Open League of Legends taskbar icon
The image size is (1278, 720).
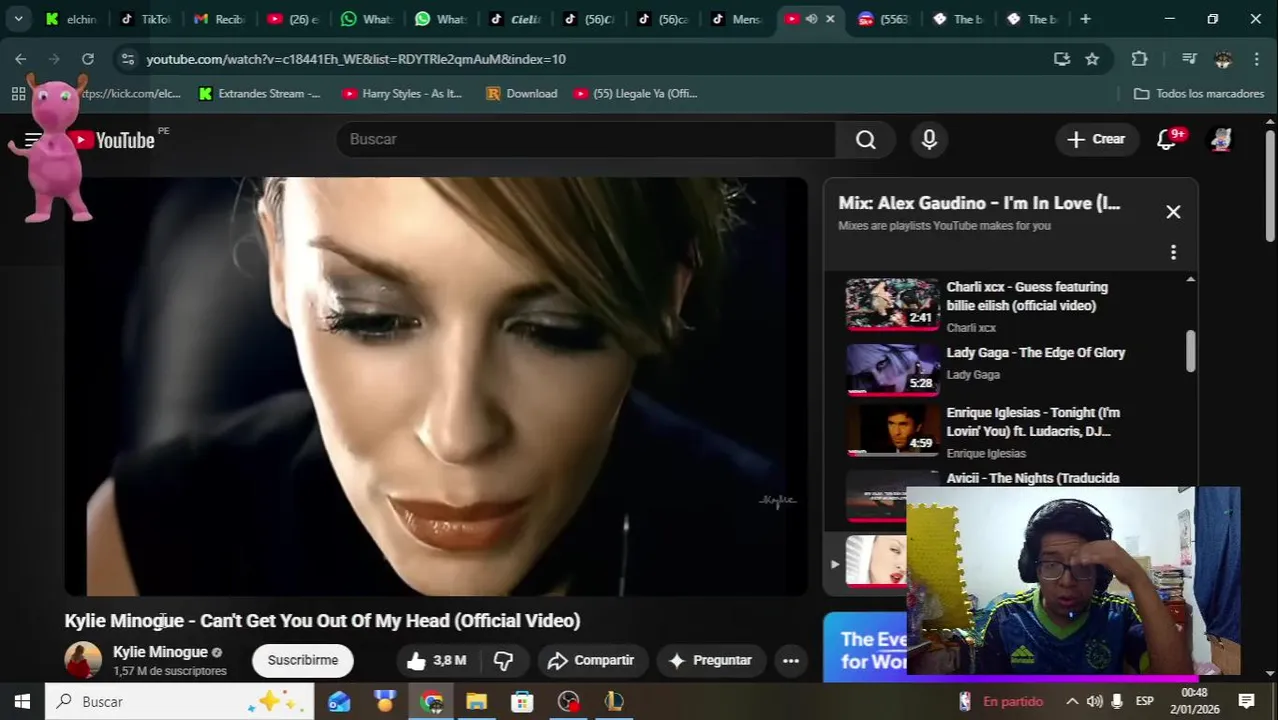pyautogui.click(x=613, y=701)
